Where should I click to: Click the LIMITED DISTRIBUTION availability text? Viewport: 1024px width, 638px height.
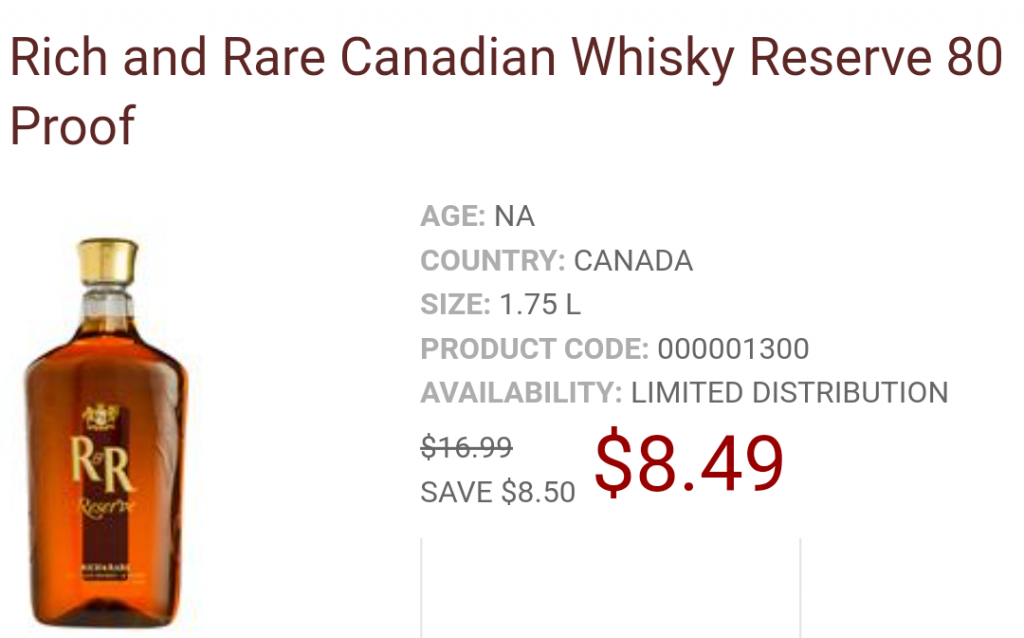point(789,393)
